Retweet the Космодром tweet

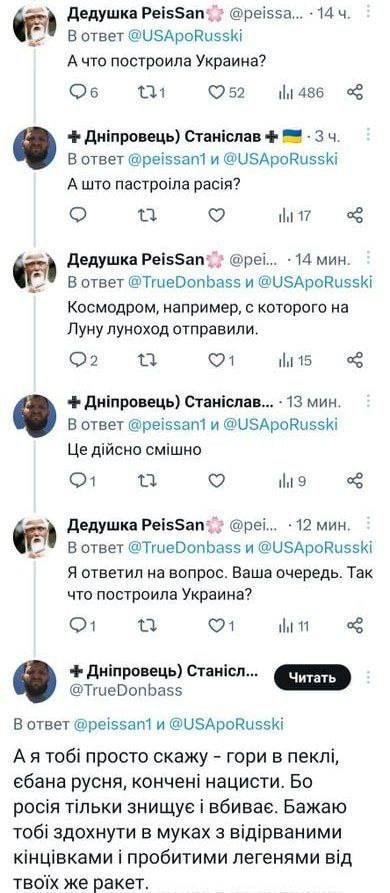pos(147,360)
